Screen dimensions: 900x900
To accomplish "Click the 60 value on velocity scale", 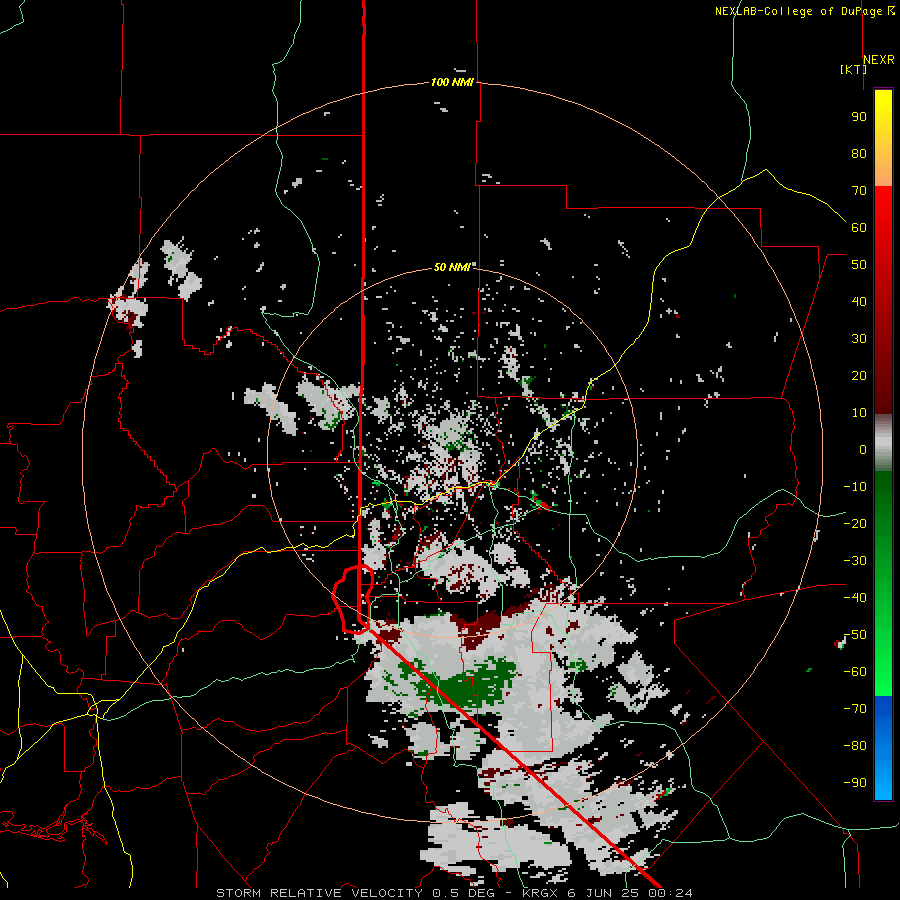I will click(859, 228).
